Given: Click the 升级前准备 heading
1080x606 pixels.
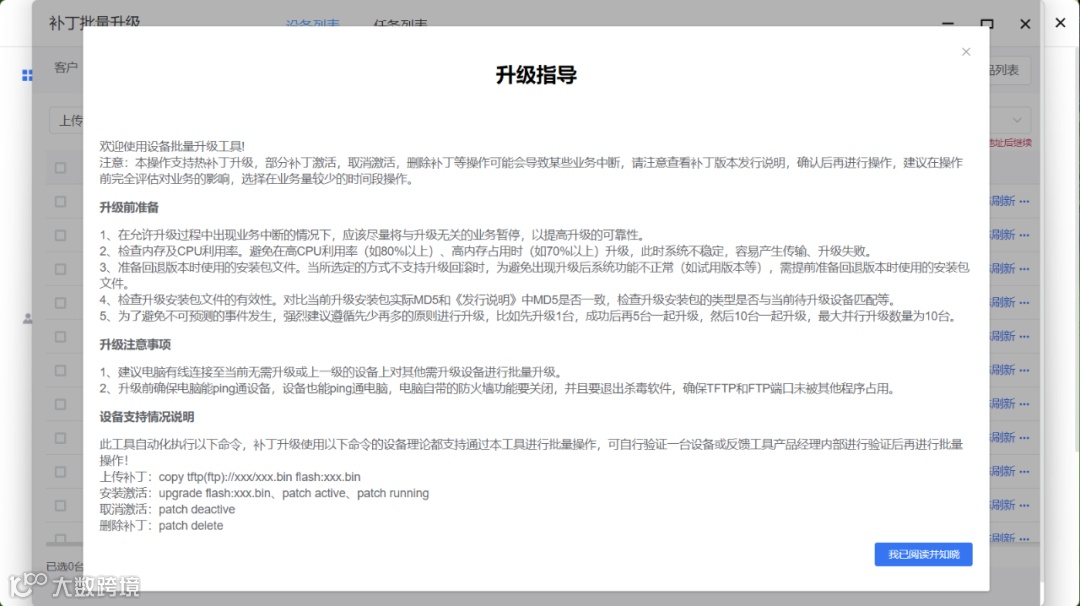Looking at the screenshot, I should click(129, 207).
